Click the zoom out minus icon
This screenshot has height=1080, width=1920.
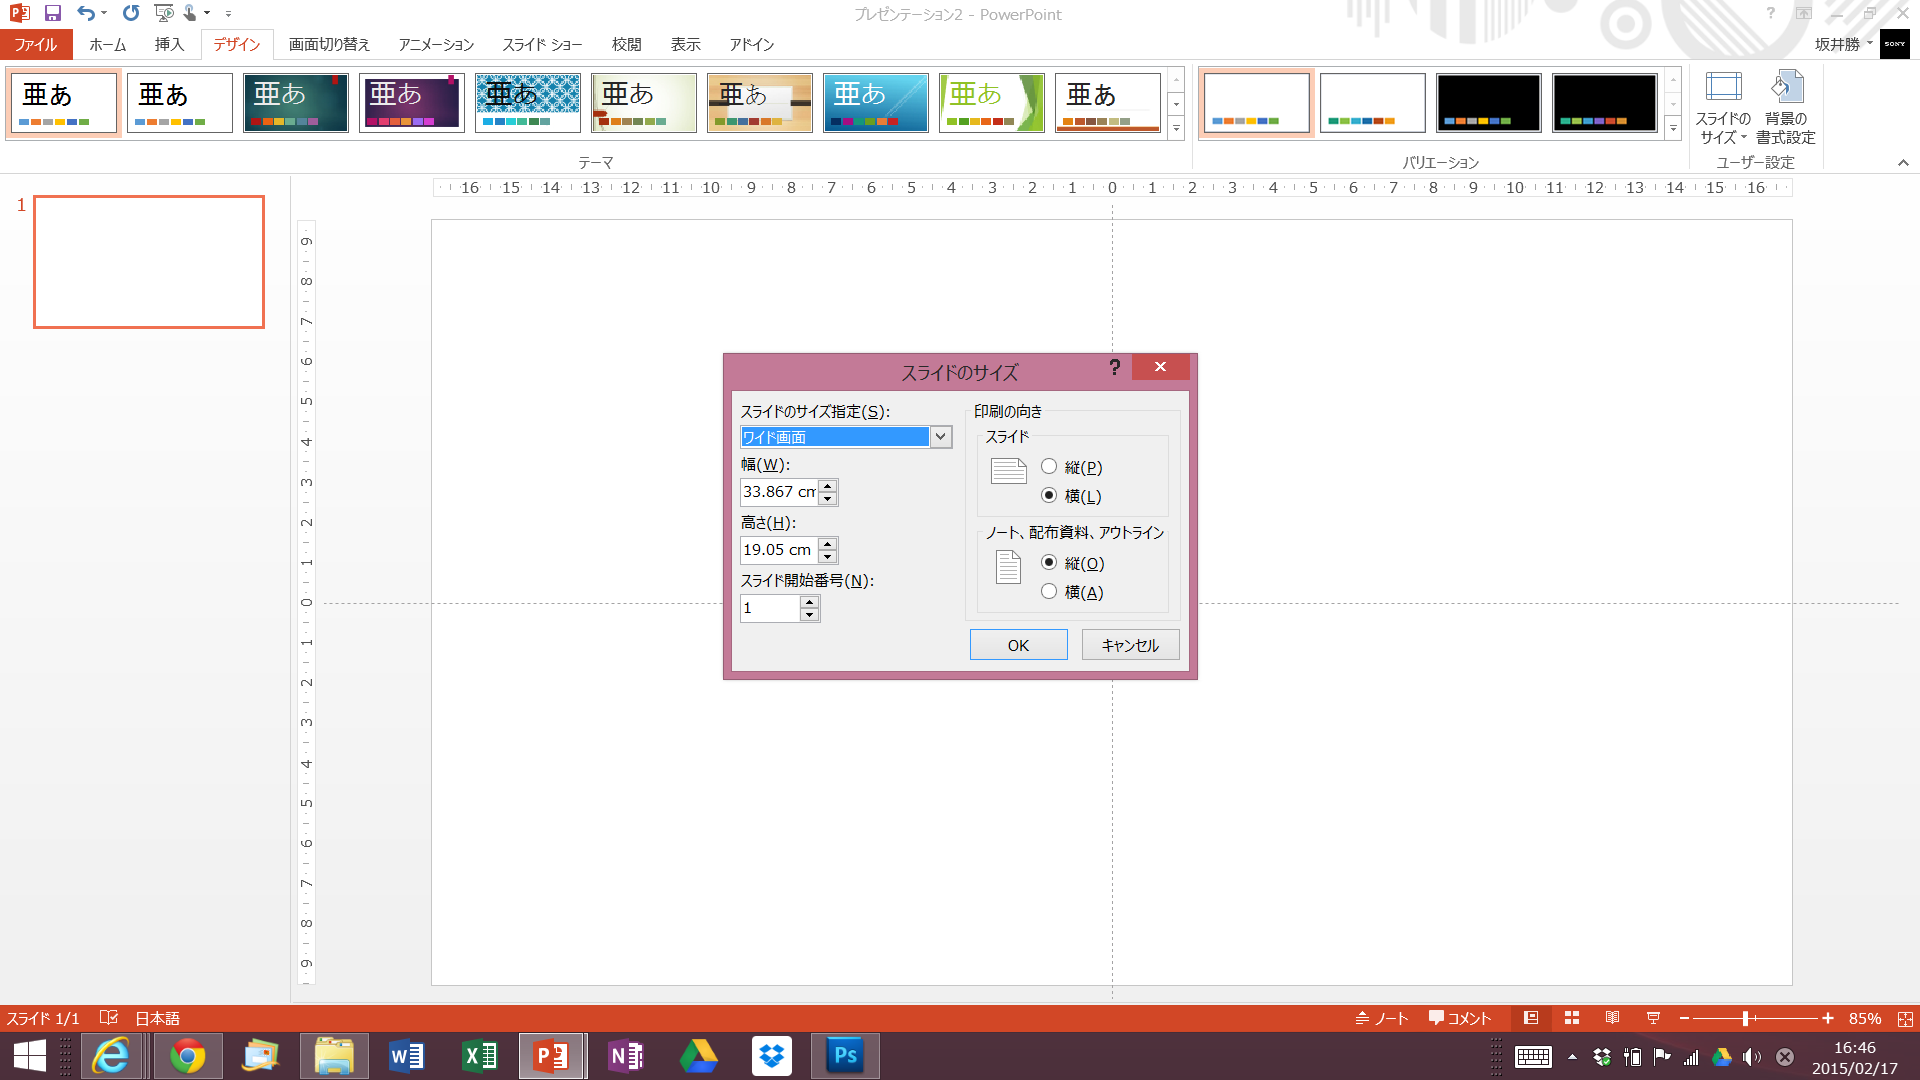click(1684, 1018)
